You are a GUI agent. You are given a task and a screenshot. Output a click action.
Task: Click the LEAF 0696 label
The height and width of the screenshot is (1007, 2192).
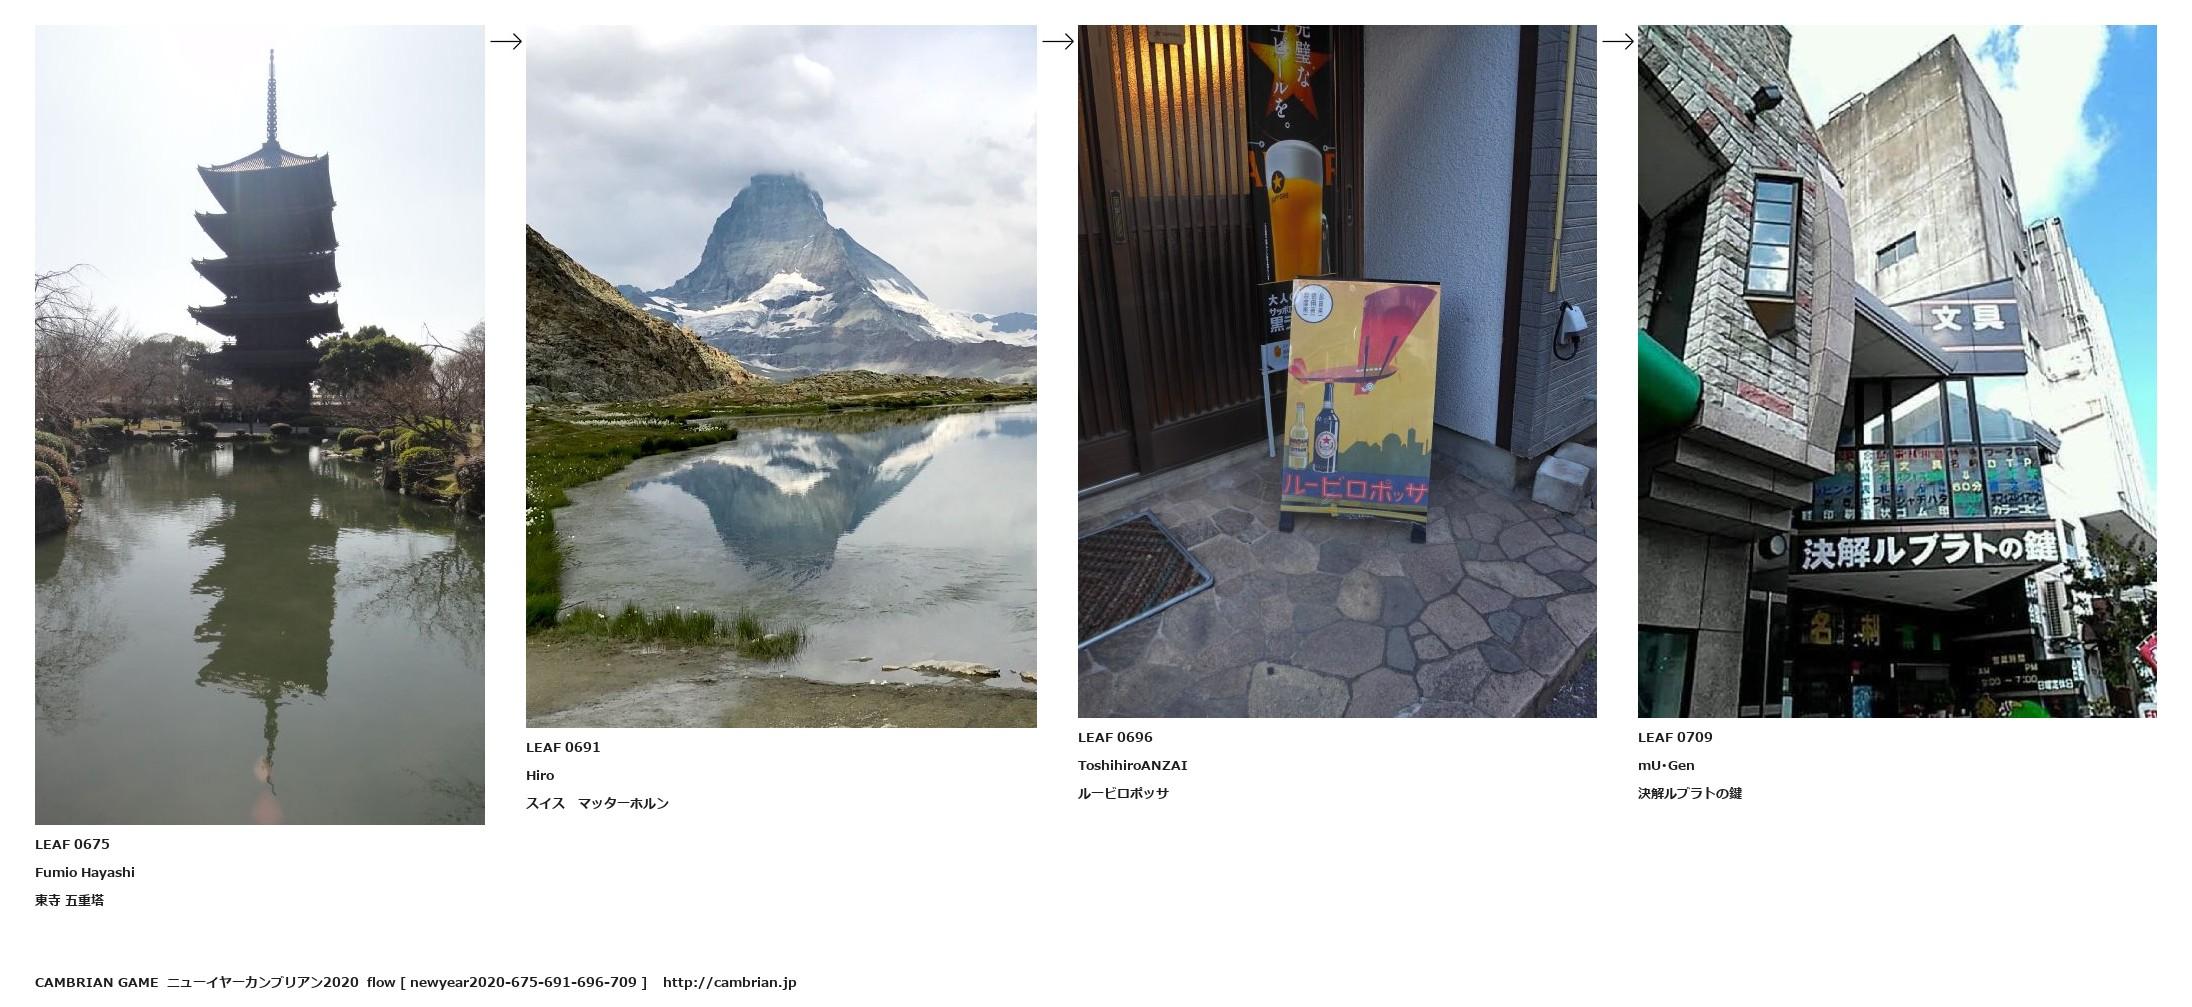[1115, 737]
